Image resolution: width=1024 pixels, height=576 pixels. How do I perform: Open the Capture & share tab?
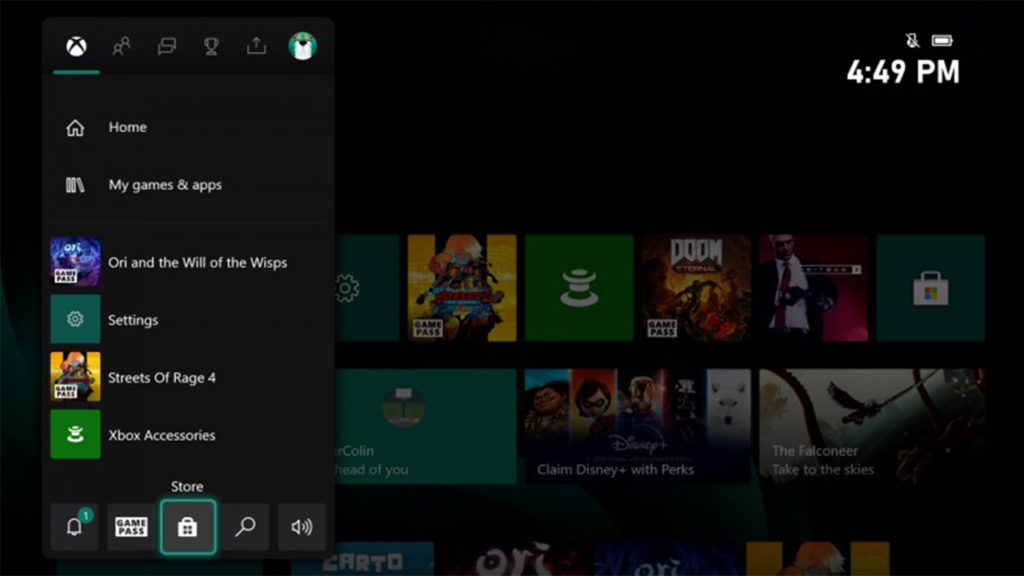point(256,46)
